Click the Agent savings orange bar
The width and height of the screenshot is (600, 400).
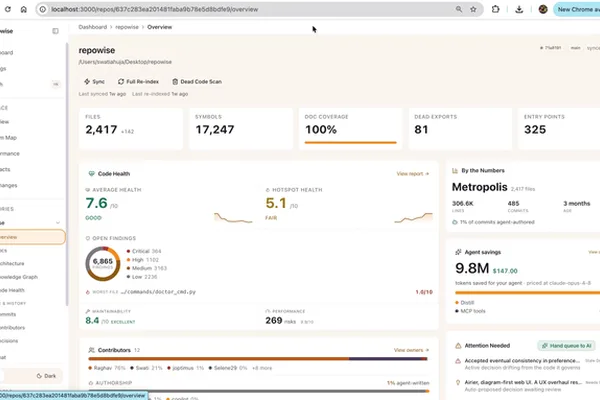527,293
